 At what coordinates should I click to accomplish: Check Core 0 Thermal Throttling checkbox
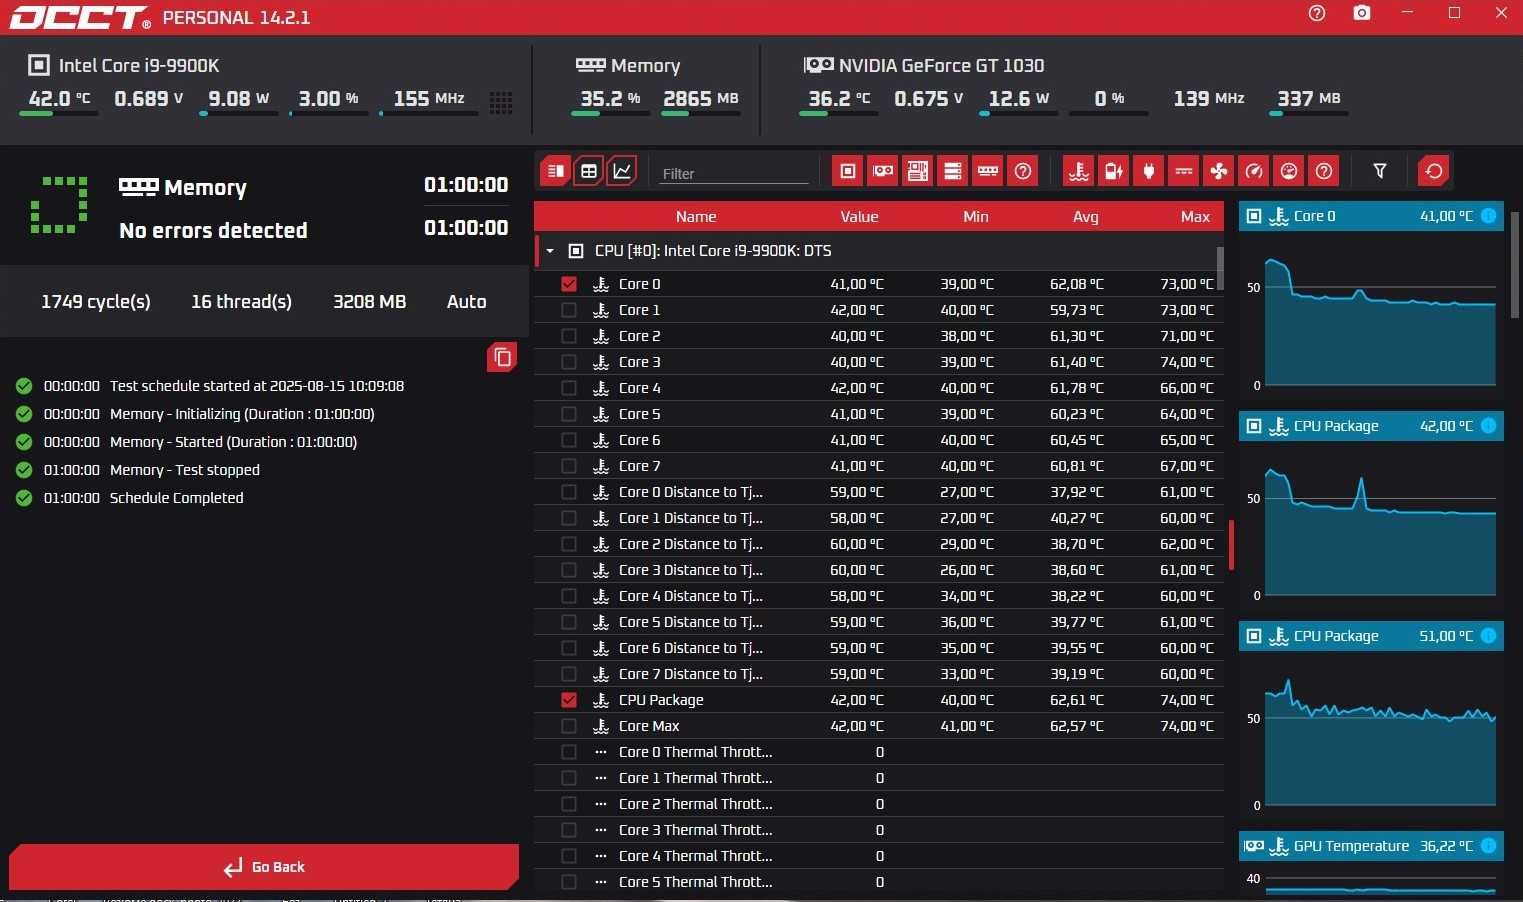569,752
